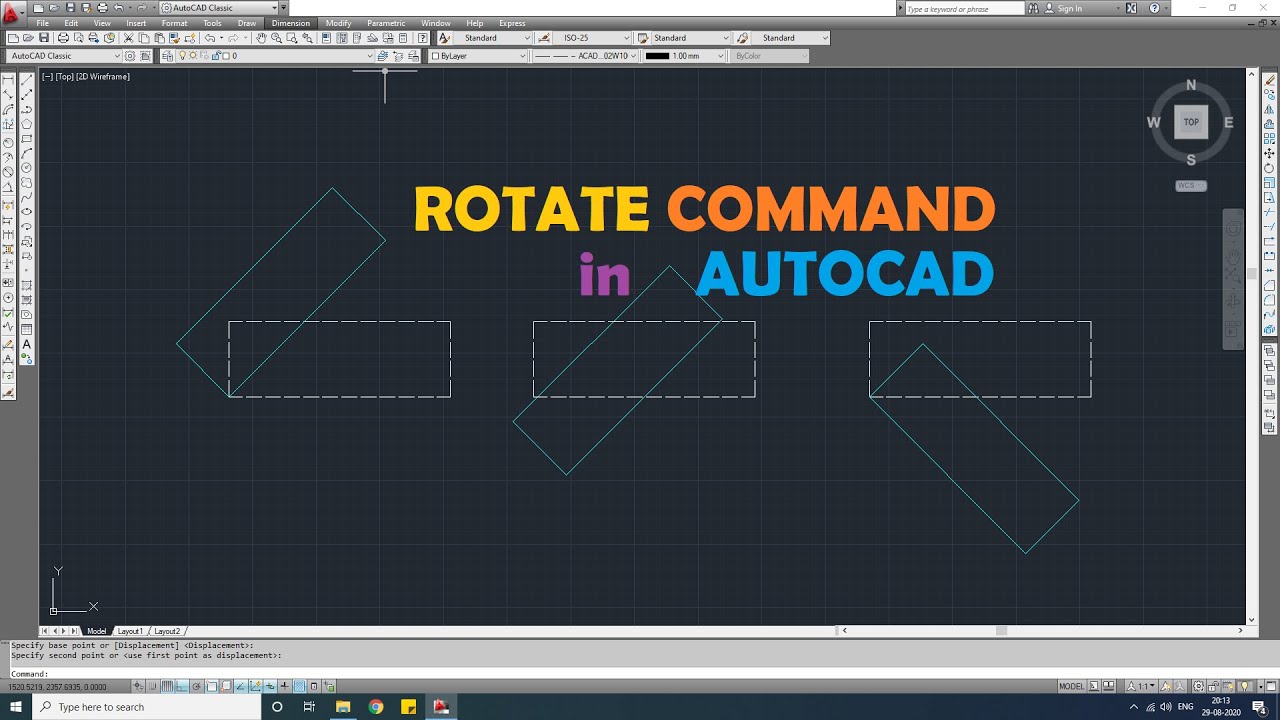
Task: Open the Modify menu
Action: pyautogui.click(x=338, y=23)
